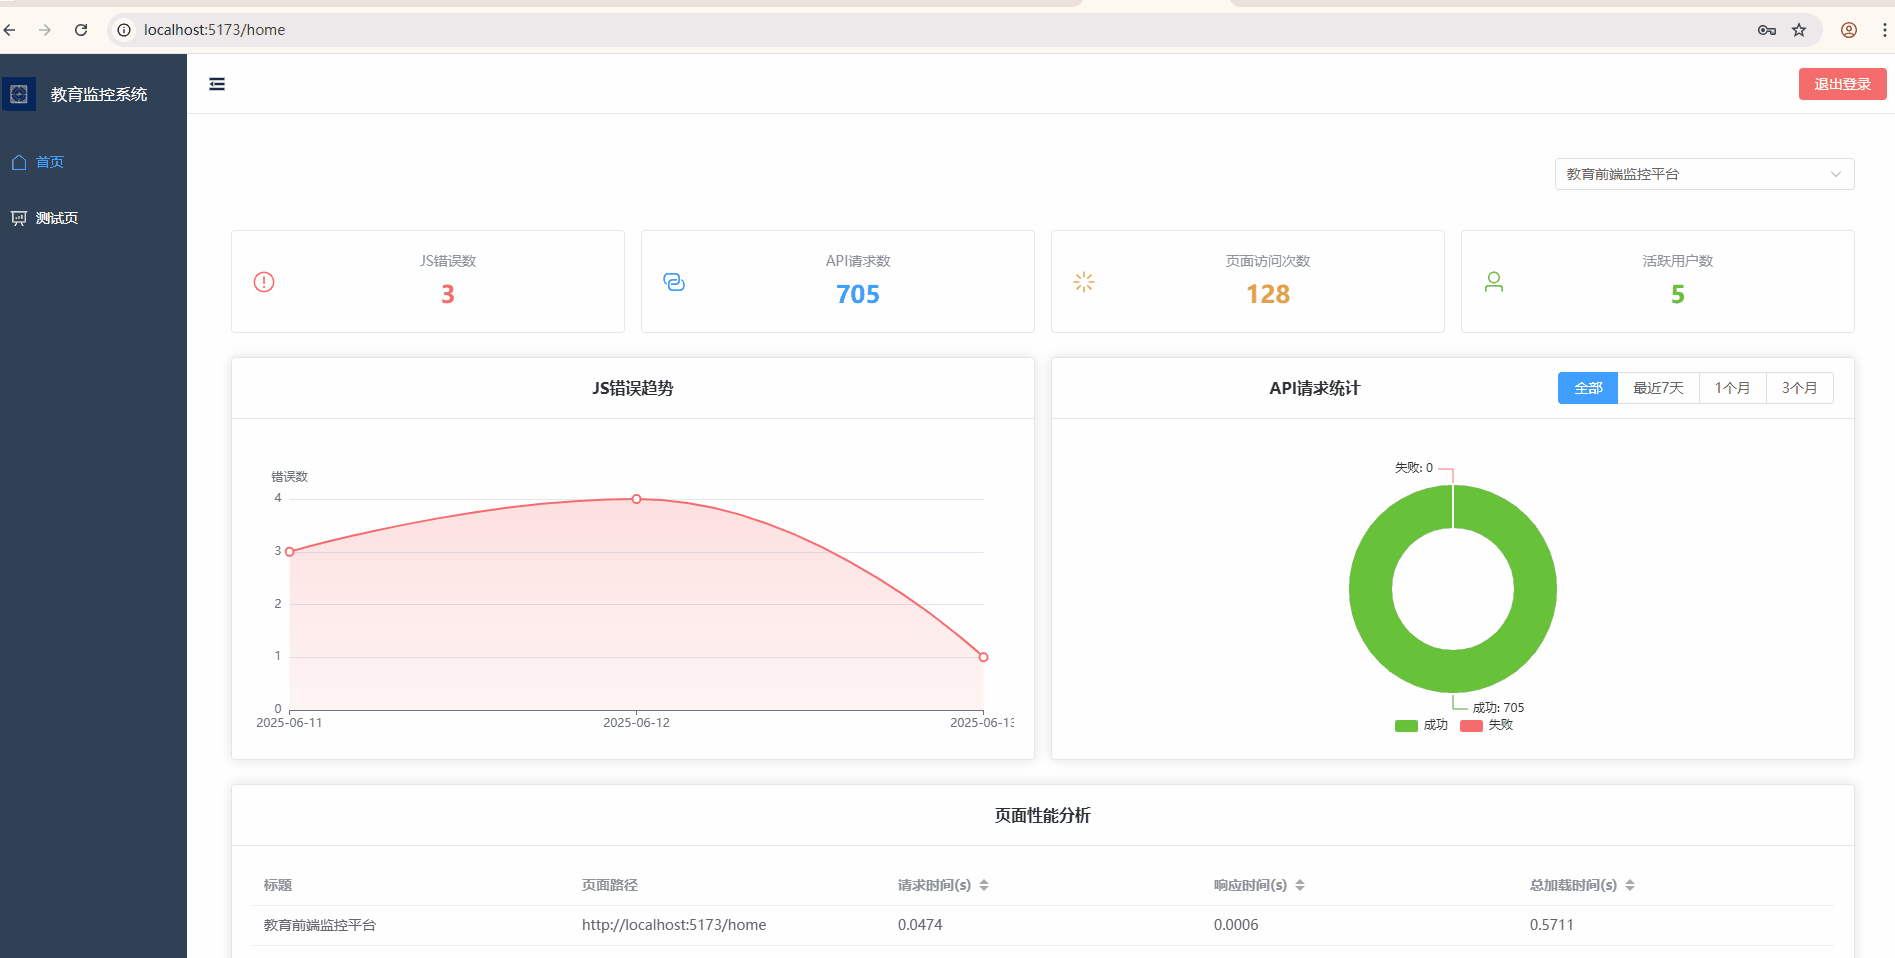Go to 首页 in the sidebar
The width and height of the screenshot is (1895, 958).
point(50,162)
